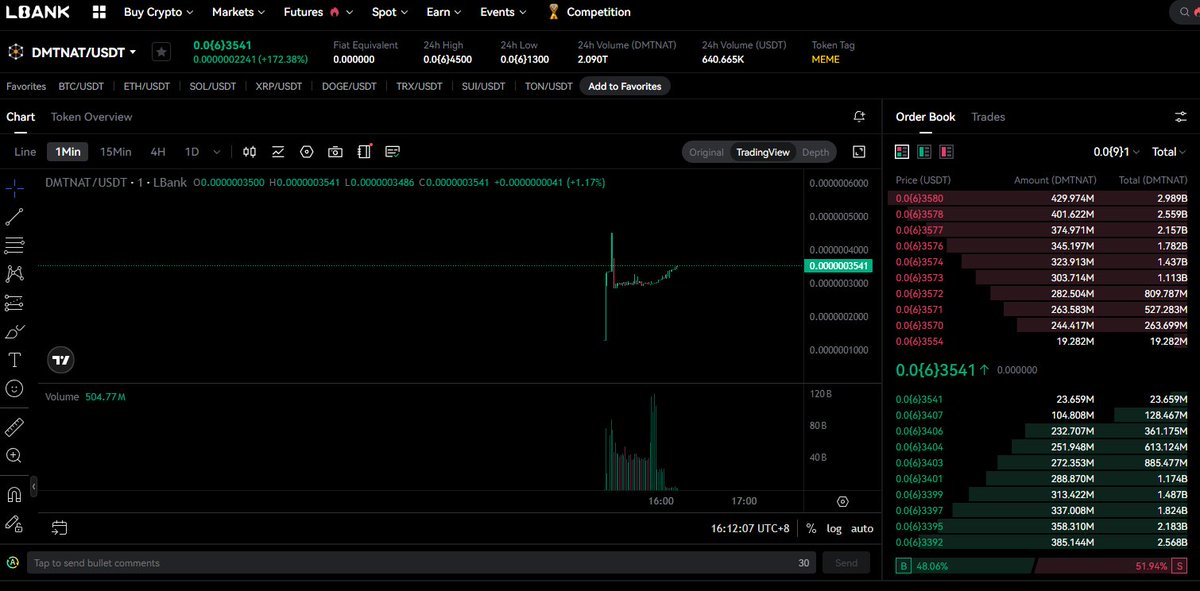Select the crosshair cursor tool
The image size is (1200, 591).
[x=14, y=188]
